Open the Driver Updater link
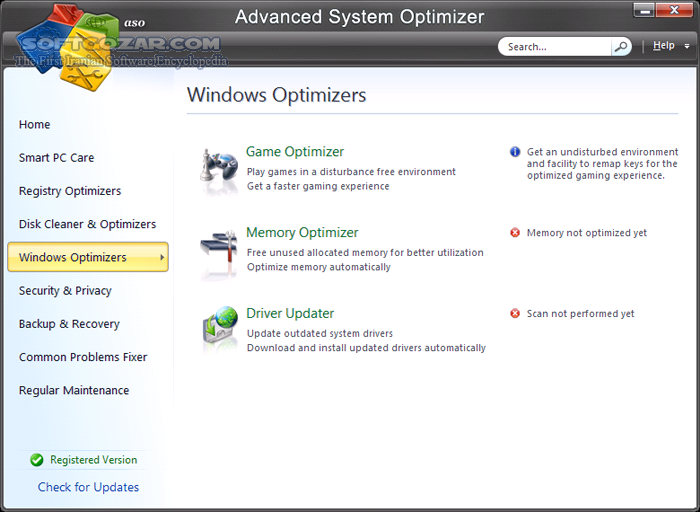The image size is (700, 512). 290,313
